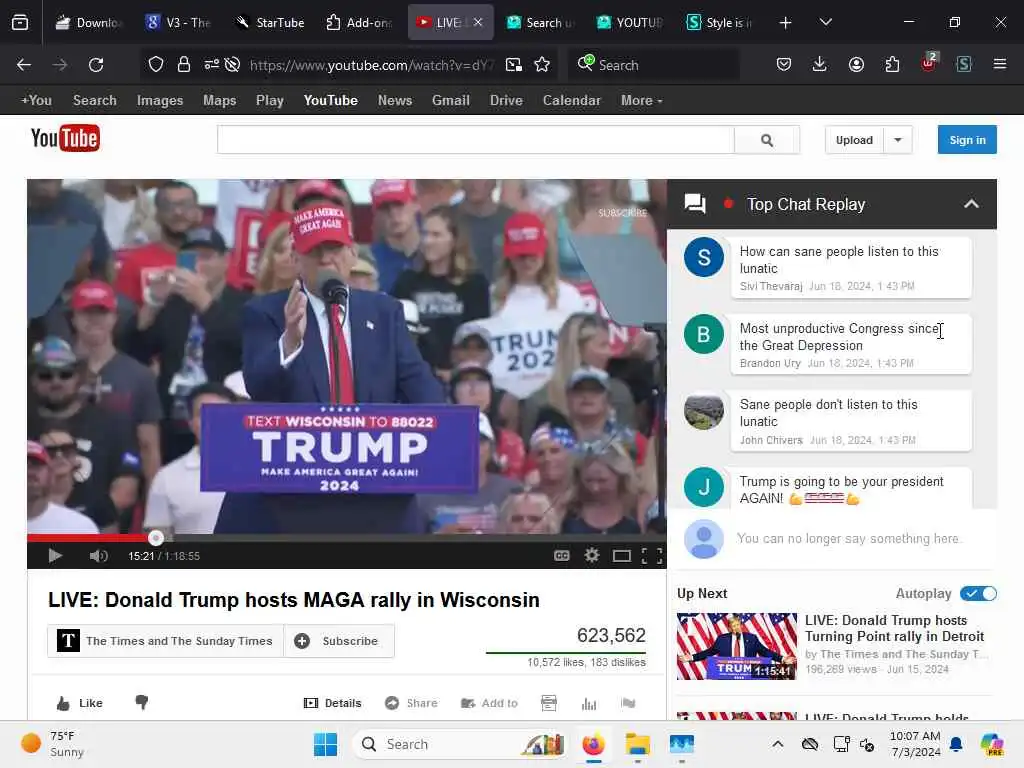
Task: Open the Share tab
Action: click(x=411, y=703)
